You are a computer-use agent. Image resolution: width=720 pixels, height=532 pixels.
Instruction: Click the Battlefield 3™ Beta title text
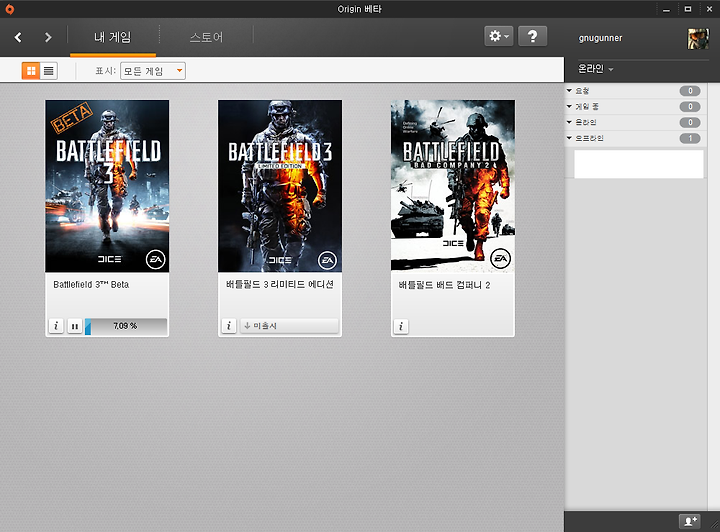(x=91, y=285)
